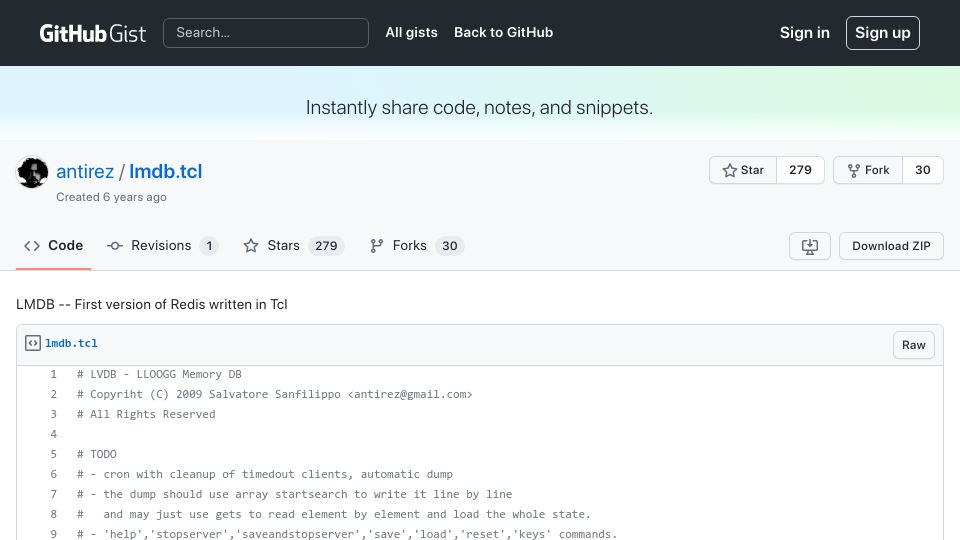Focus the Search input field
This screenshot has width=960, height=540.
point(266,33)
